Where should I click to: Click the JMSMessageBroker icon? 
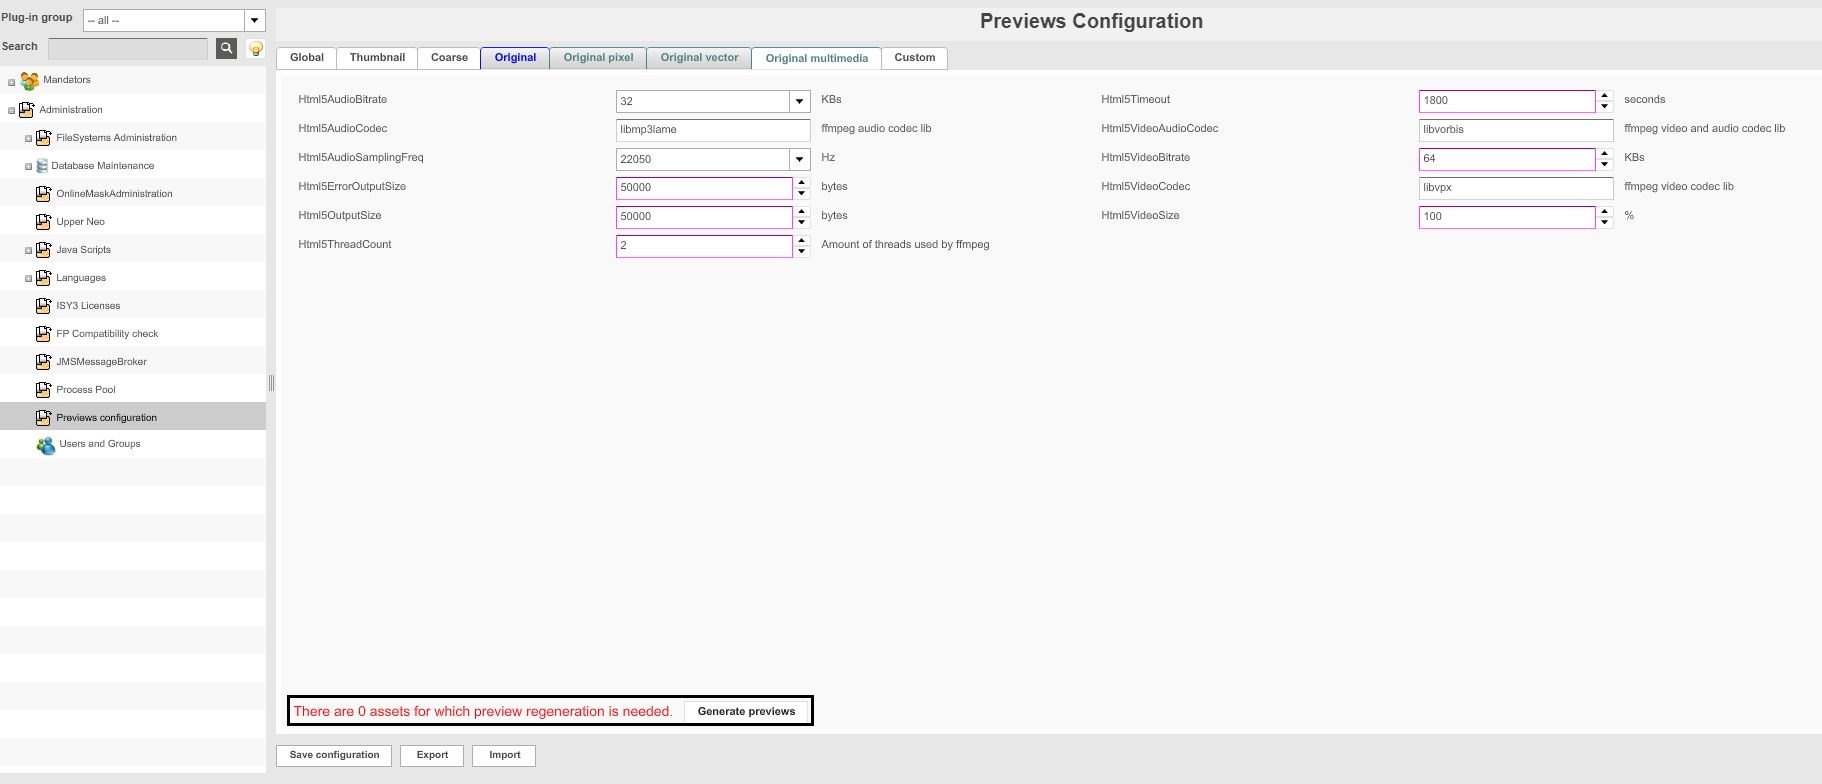[43, 362]
